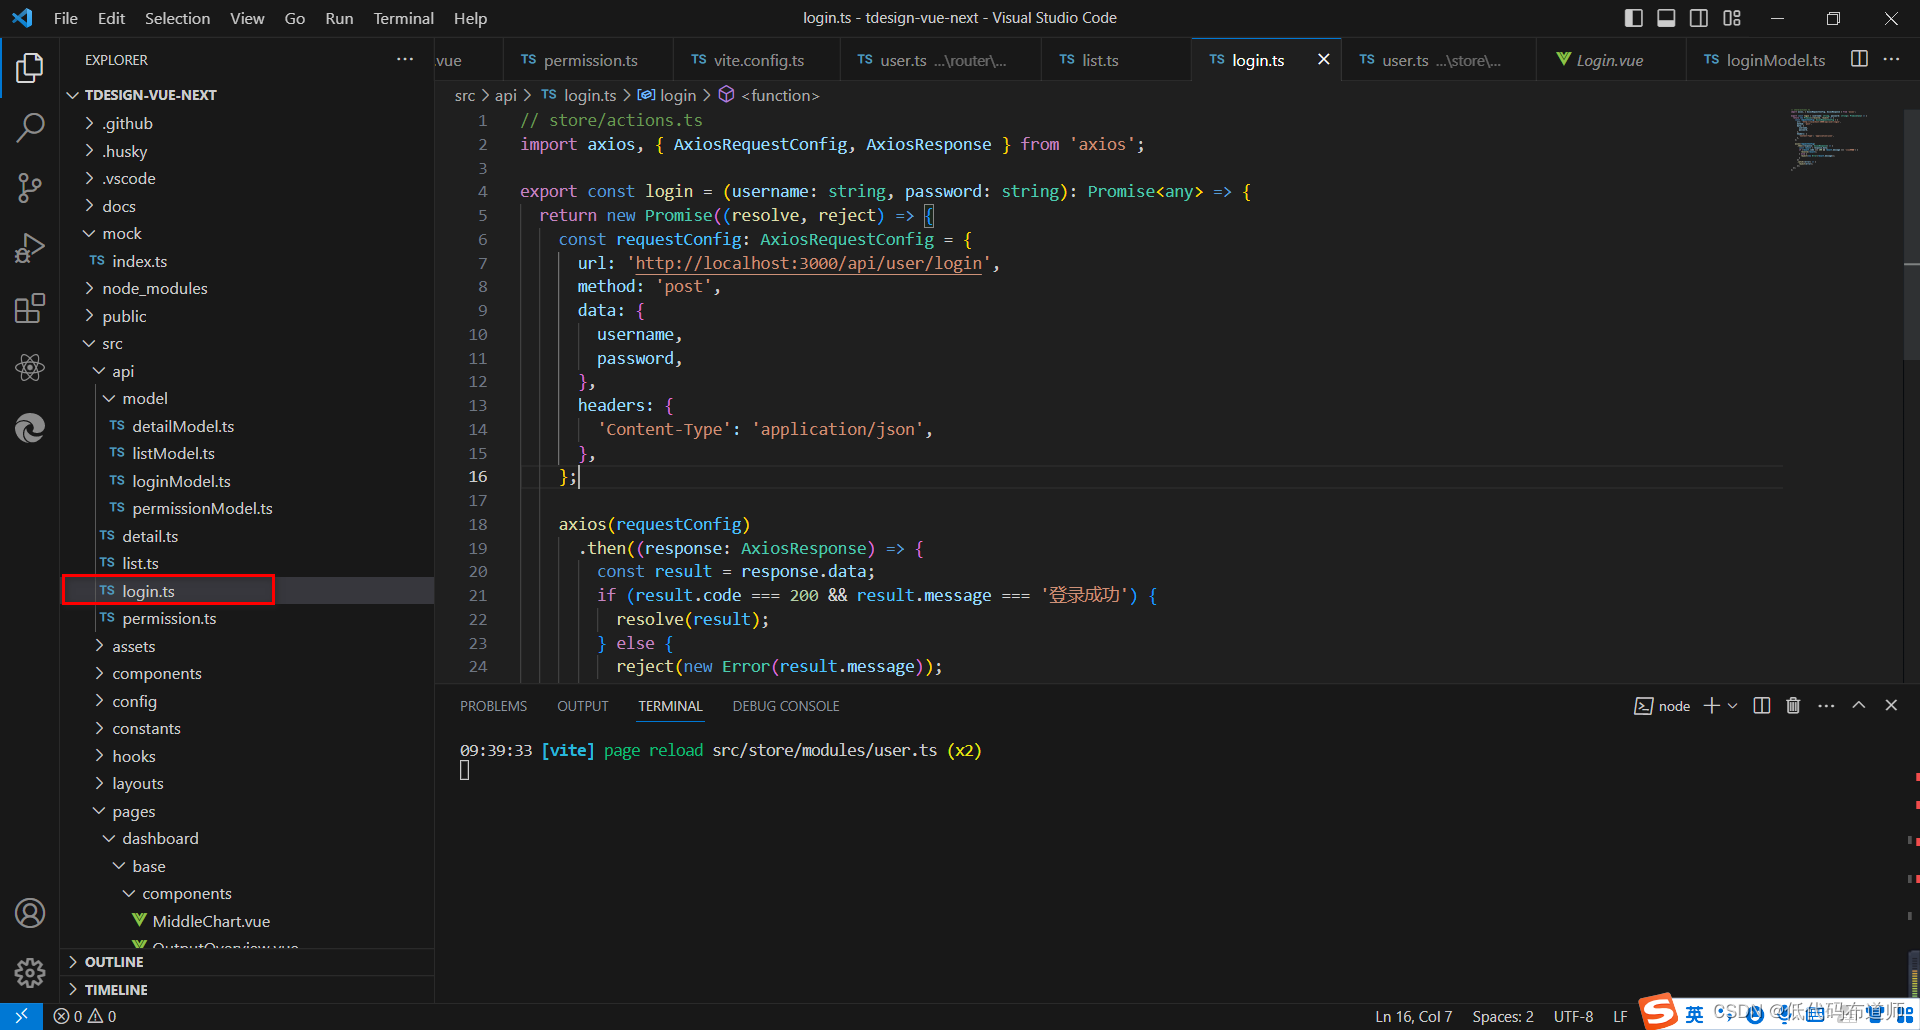Collapse the mock folder
Viewport: 1920px width, 1030px height.
(x=122, y=233)
